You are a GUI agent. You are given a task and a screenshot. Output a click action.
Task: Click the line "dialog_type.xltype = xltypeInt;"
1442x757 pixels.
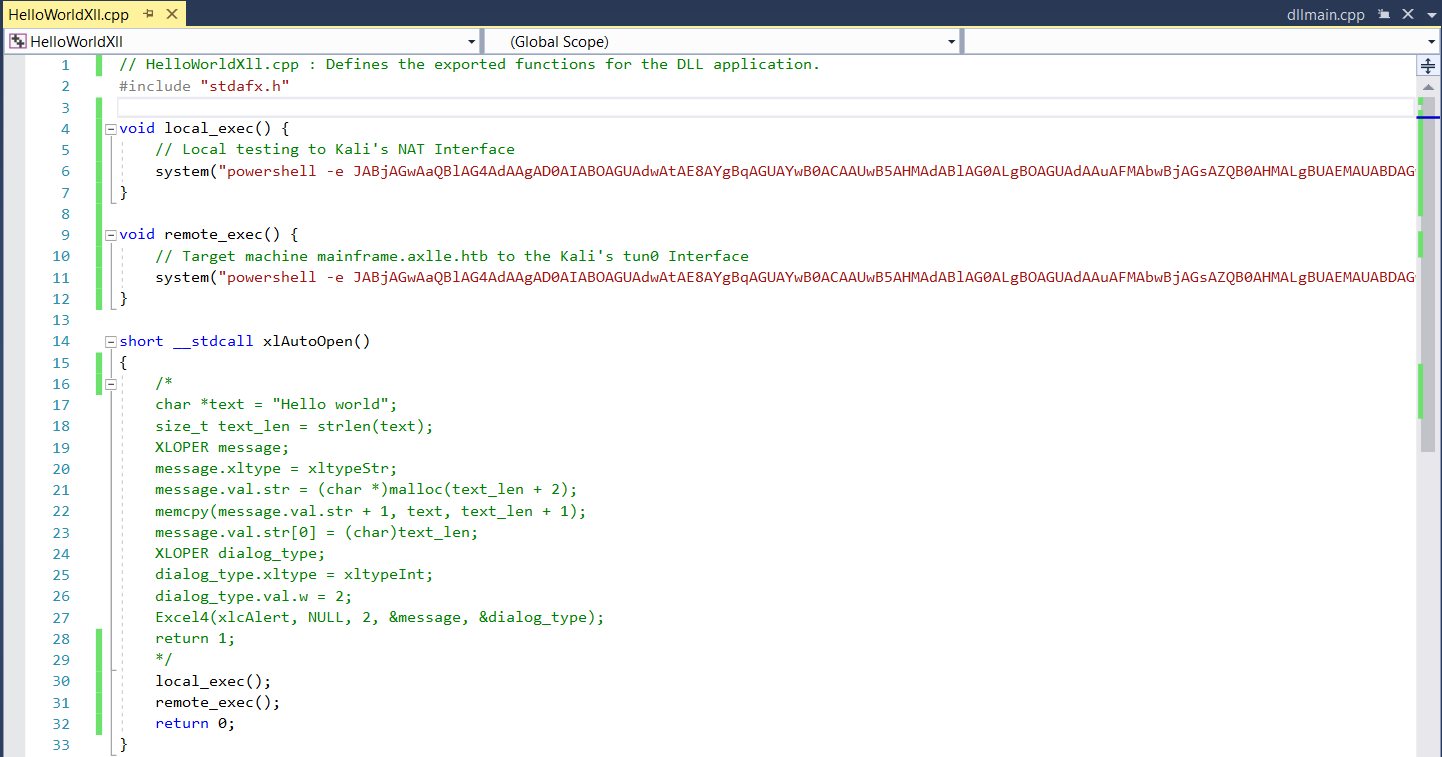[294, 575]
